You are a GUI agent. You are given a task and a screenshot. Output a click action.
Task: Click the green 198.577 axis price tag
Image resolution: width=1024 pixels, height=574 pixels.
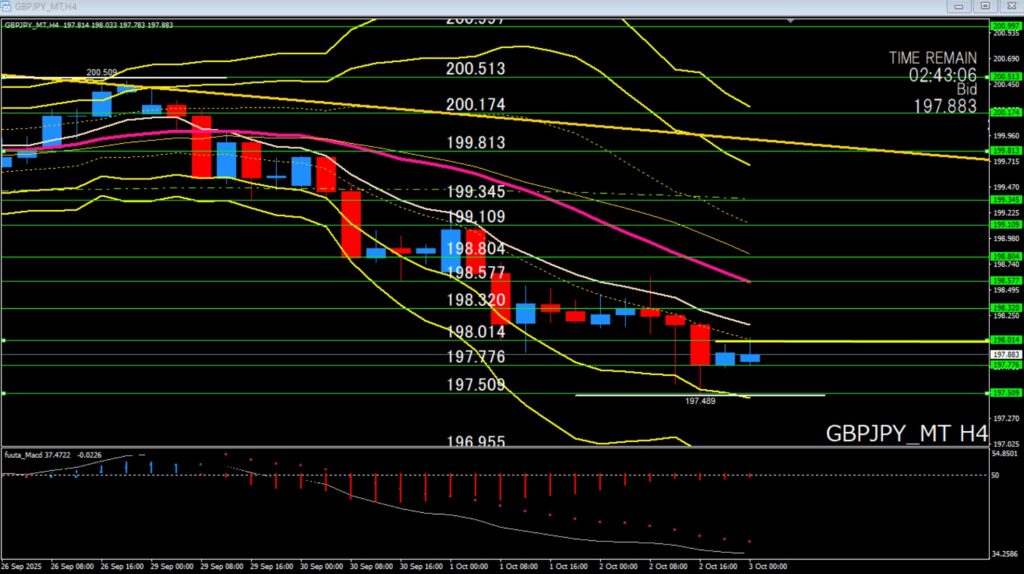[1003, 281]
